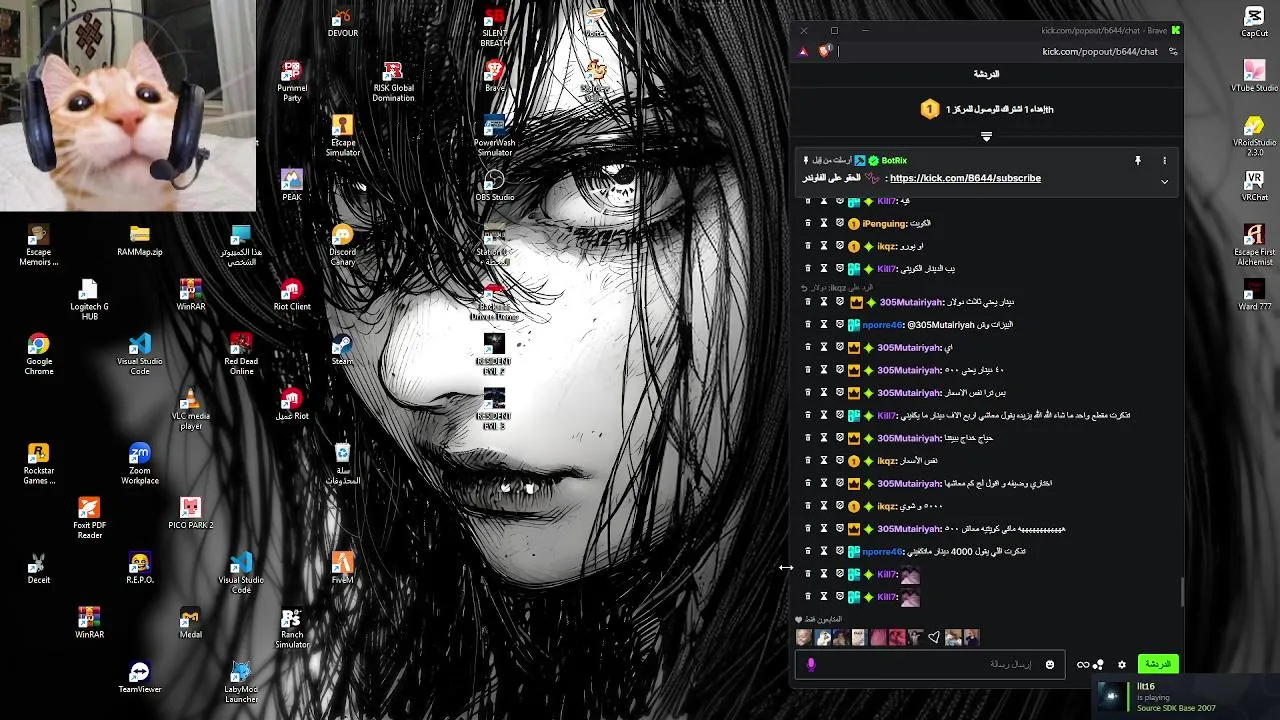Open Brave Rewards triangle icon

point(803,51)
